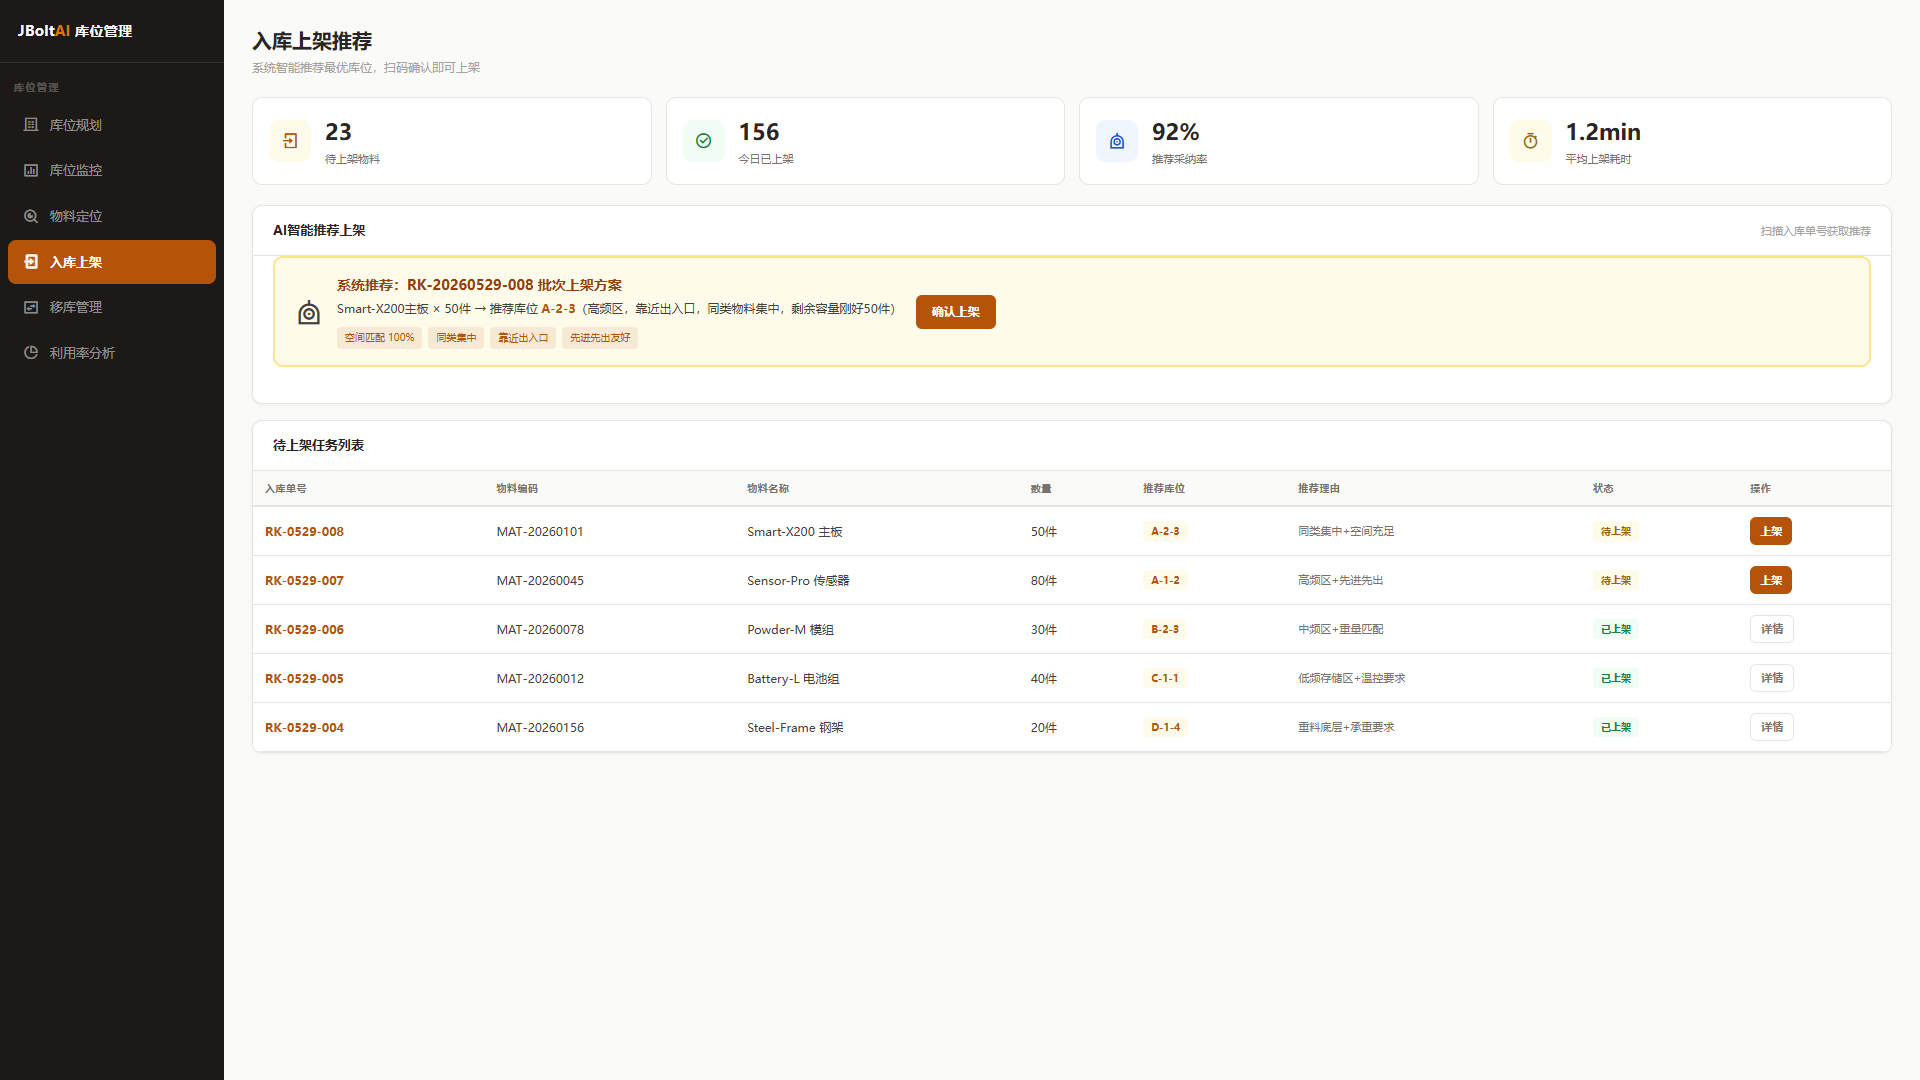Open order link RK-0529-005
This screenshot has height=1080, width=1920.
304,679
